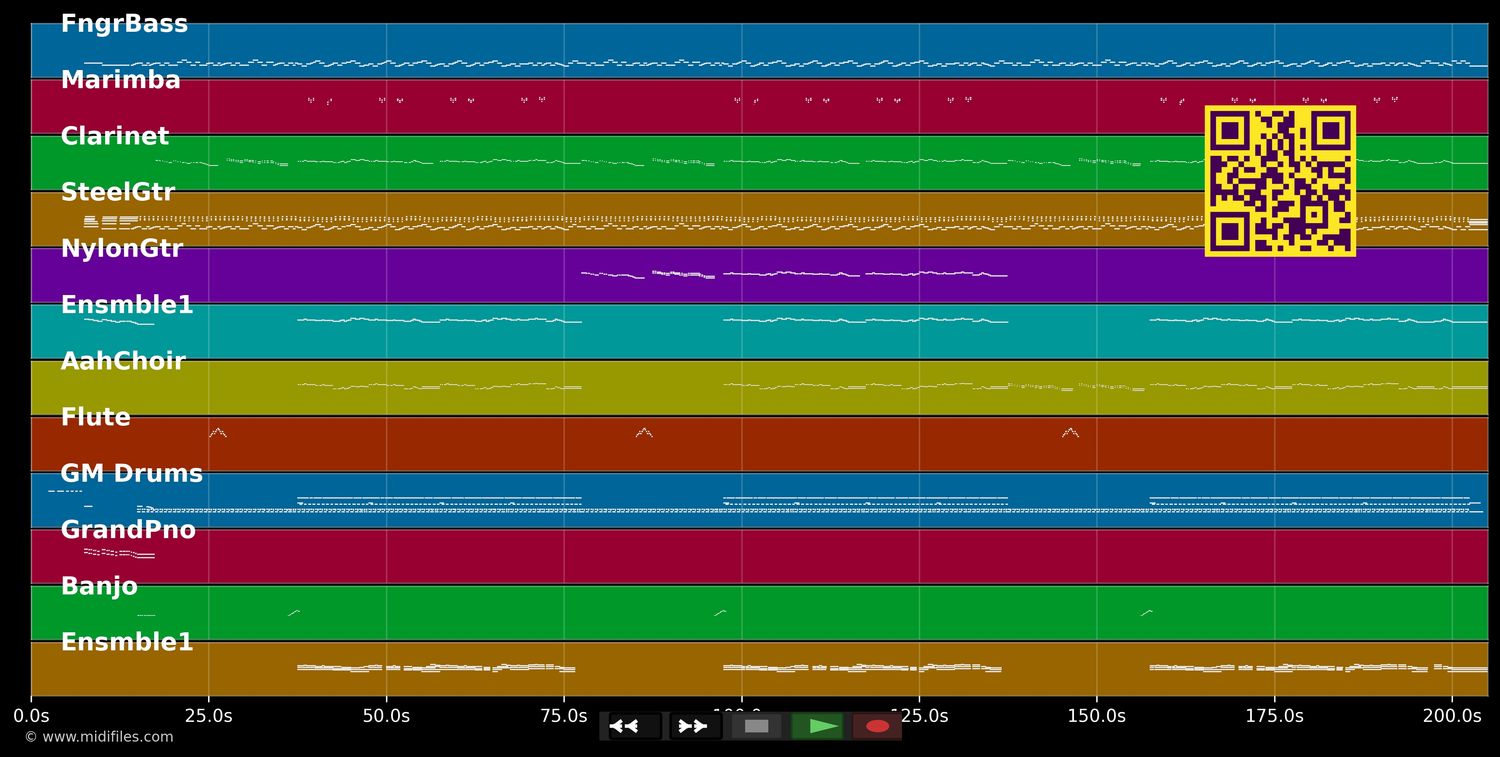Viewport: 1500px width, 757px height.
Task: Select the Flute track
Action: coord(95,416)
